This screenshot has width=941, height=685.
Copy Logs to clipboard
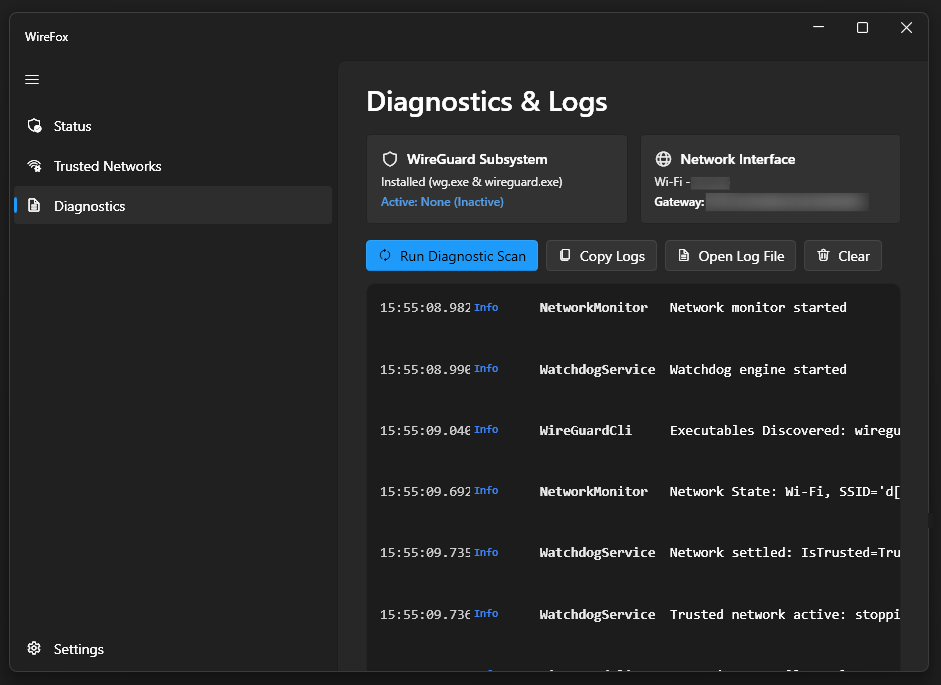click(601, 256)
